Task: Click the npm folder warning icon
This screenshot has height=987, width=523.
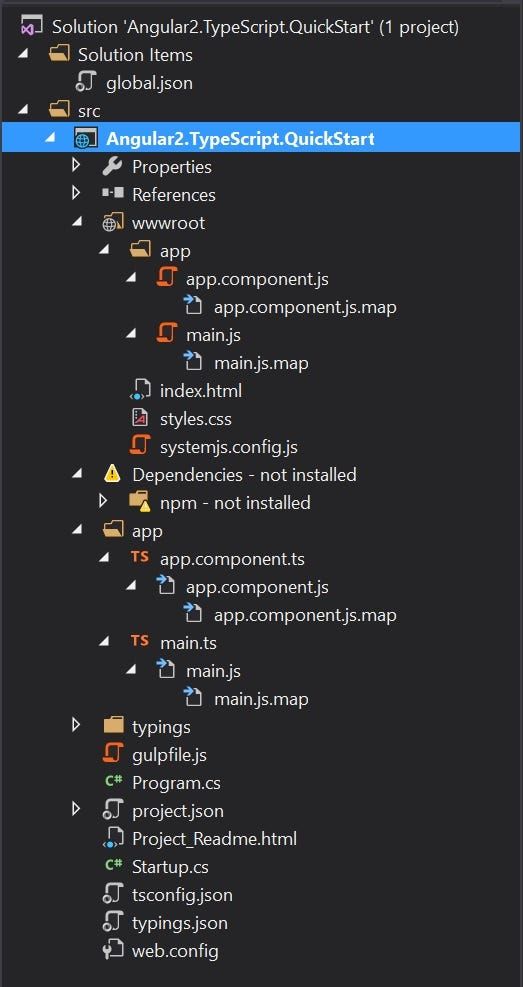Action: pos(140,502)
